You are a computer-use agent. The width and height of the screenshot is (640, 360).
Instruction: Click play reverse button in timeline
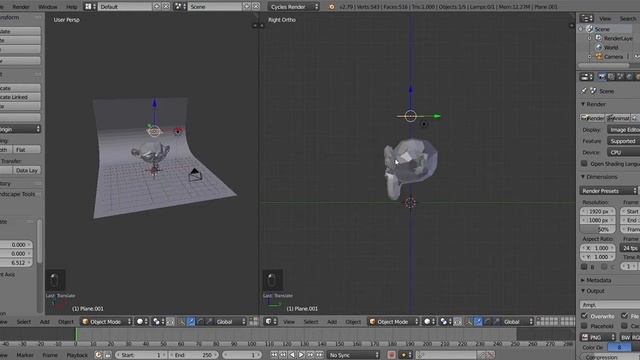click(x=292, y=355)
